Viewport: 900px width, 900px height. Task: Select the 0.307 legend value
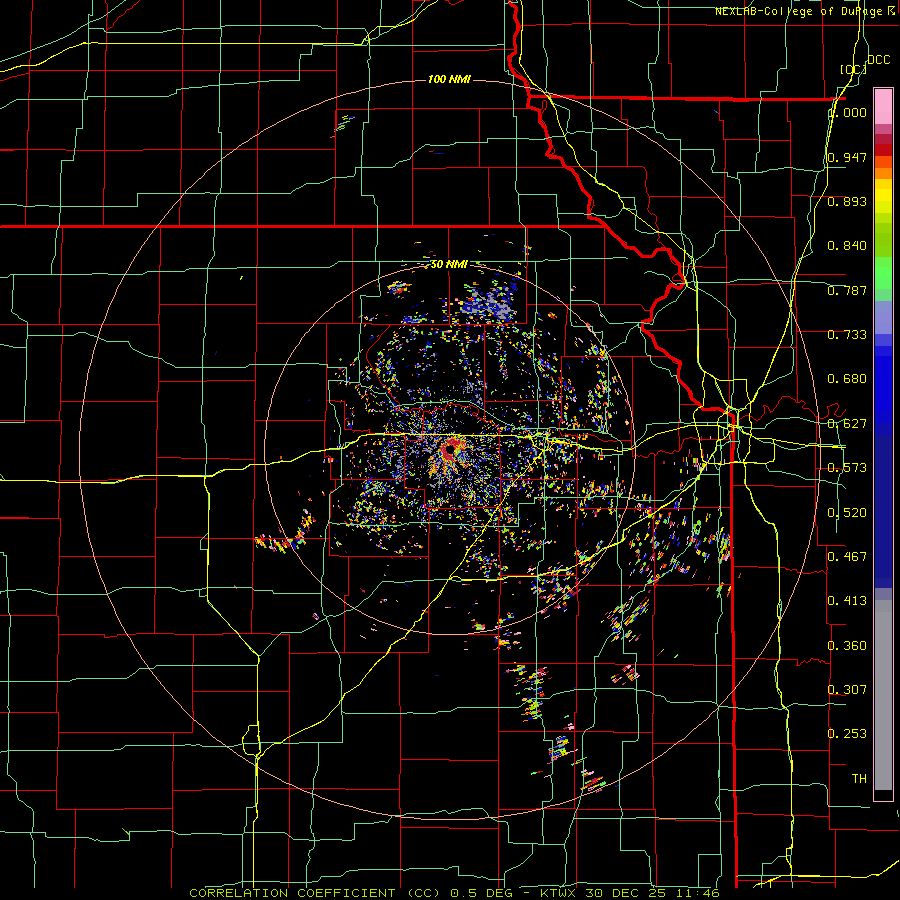point(847,690)
